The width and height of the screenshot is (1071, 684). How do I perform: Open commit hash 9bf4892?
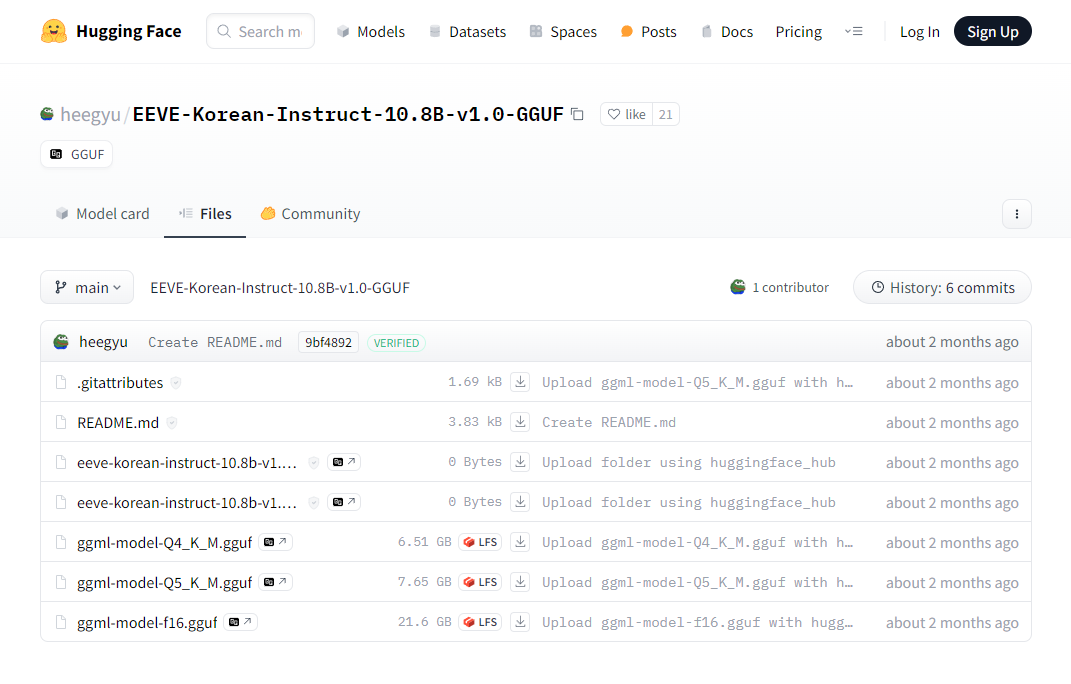tap(328, 342)
